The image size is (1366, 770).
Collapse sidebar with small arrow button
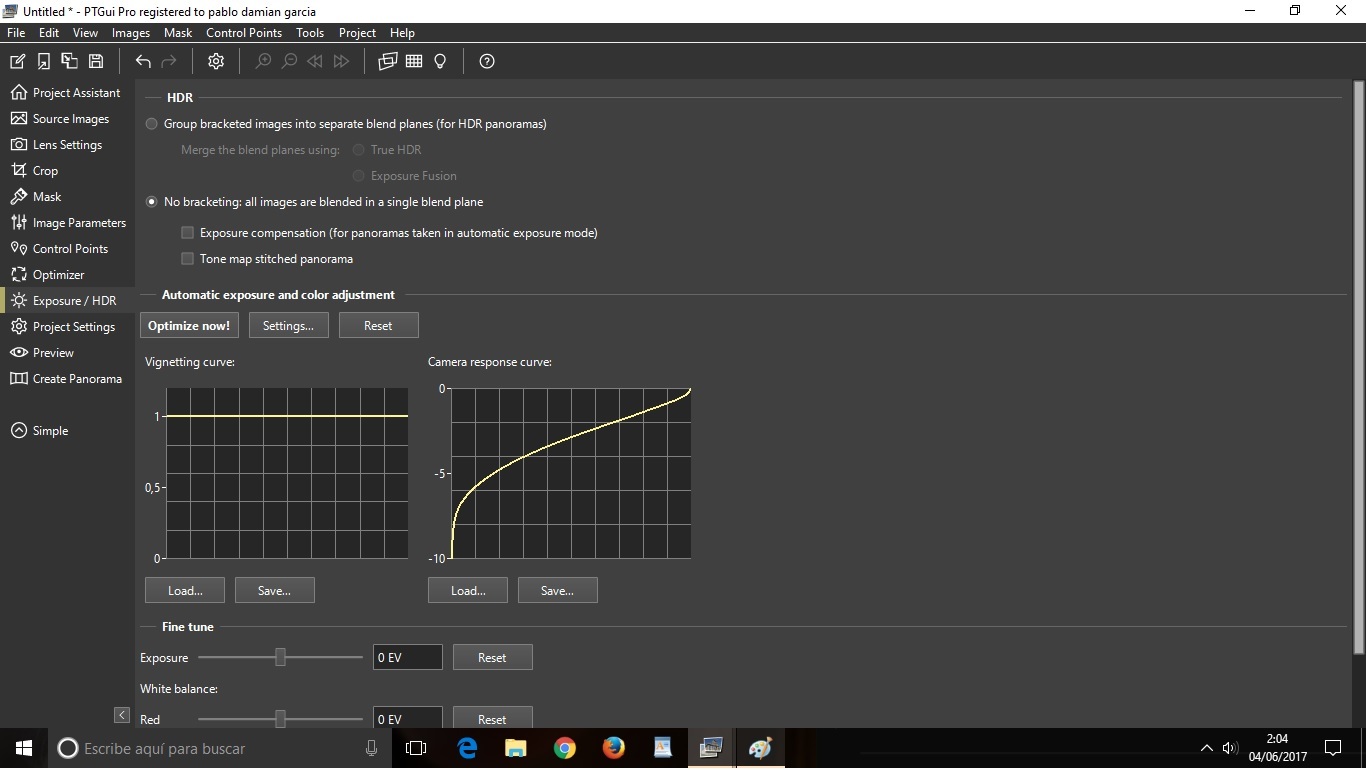pos(122,715)
